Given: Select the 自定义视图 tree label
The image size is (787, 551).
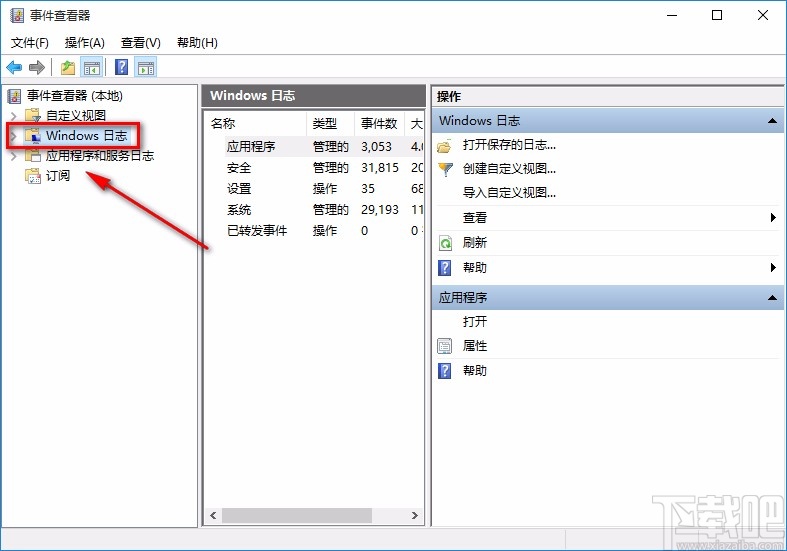Looking at the screenshot, I should (76, 115).
